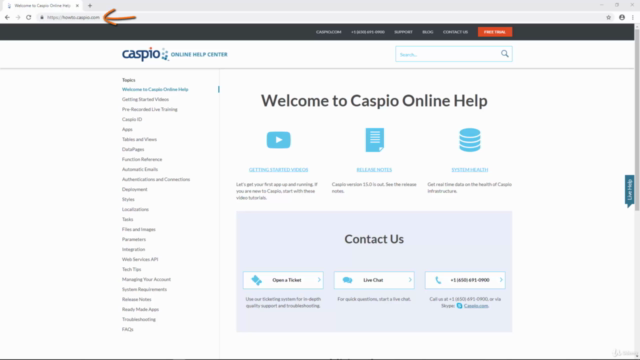This screenshot has width=640, height=360.
Task: Click the chevron on Live Chat
Action: [x=410, y=280]
